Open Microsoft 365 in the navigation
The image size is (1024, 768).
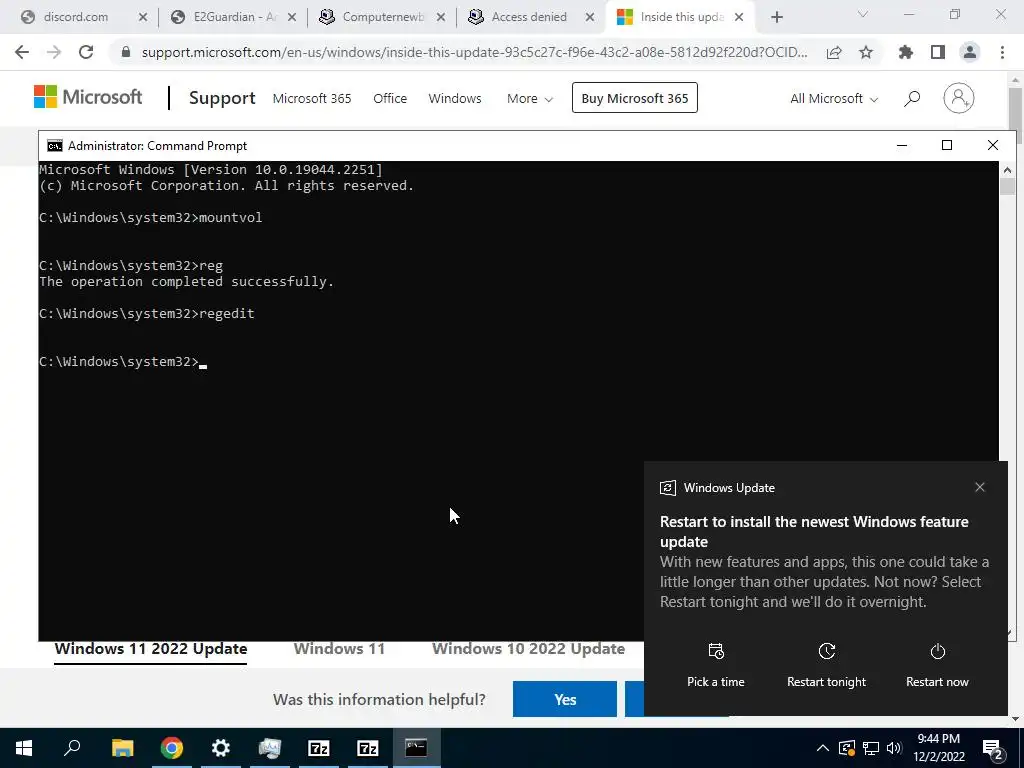tap(312, 99)
